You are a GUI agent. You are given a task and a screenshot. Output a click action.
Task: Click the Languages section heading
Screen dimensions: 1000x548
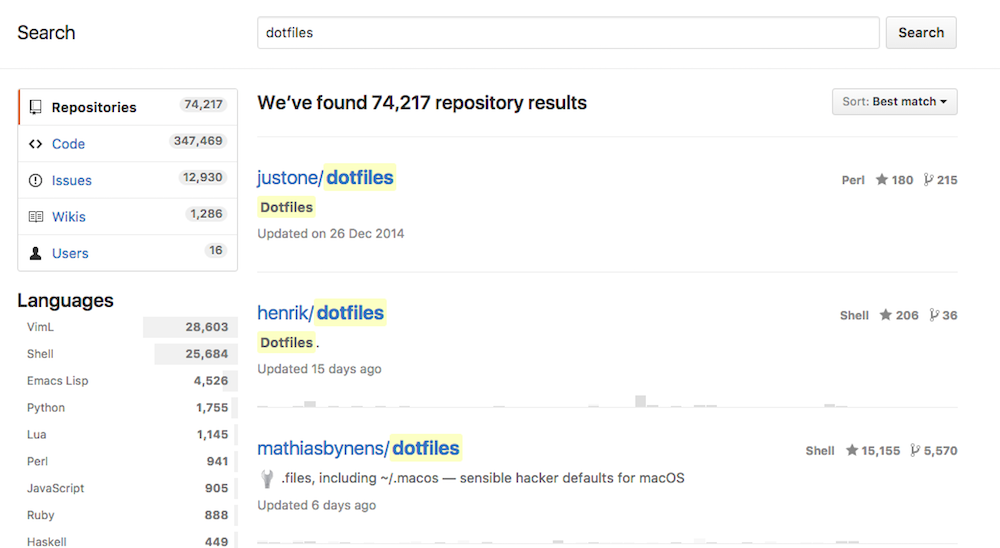click(65, 300)
